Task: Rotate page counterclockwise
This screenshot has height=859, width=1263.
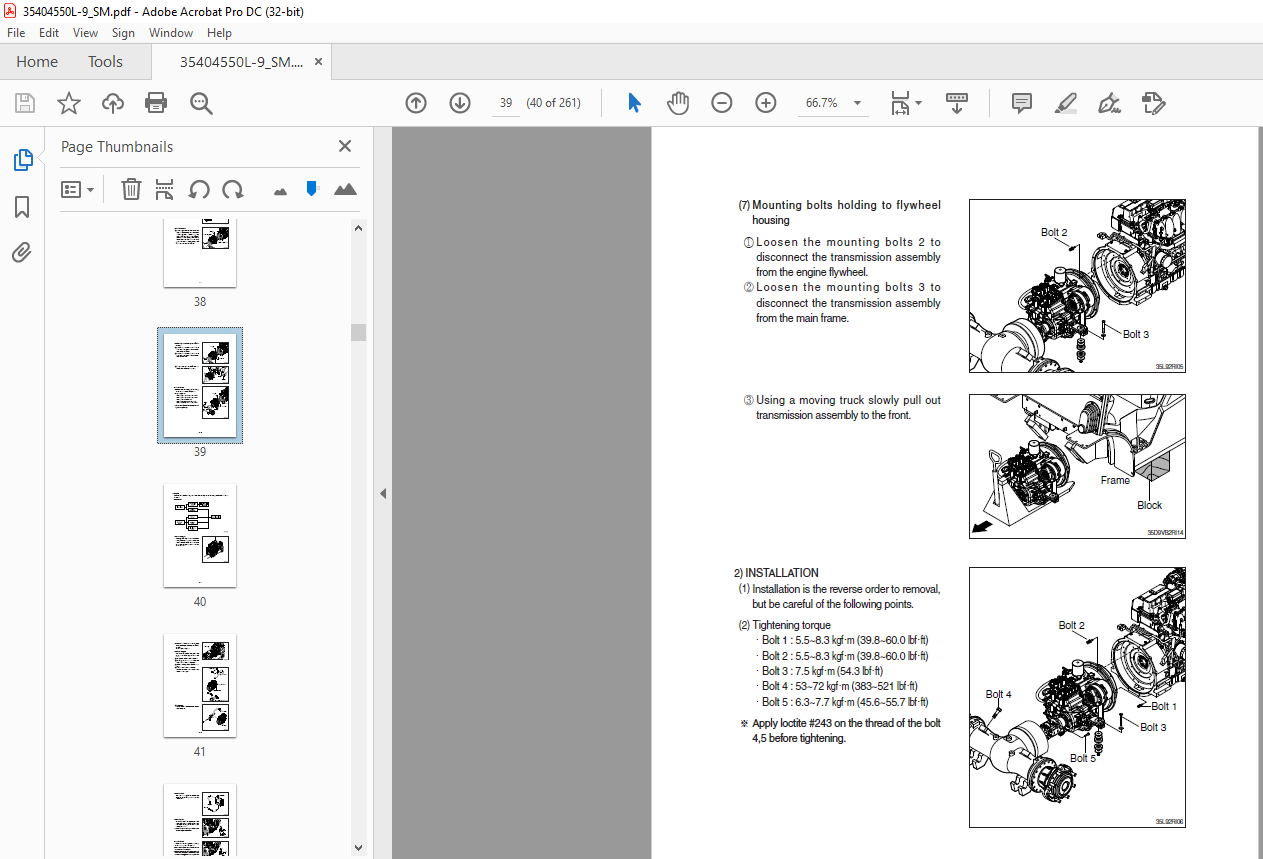Action: (199, 189)
